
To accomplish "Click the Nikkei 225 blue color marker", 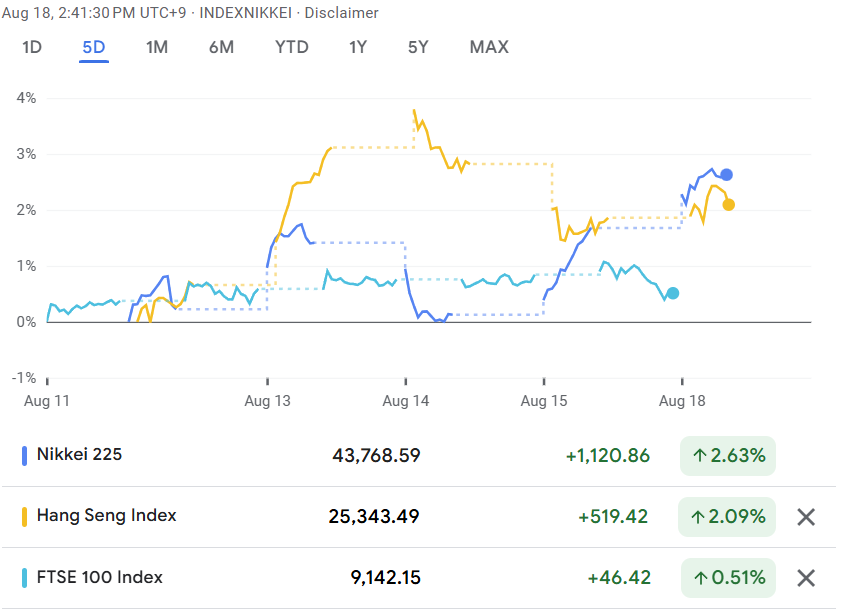I will point(24,455).
